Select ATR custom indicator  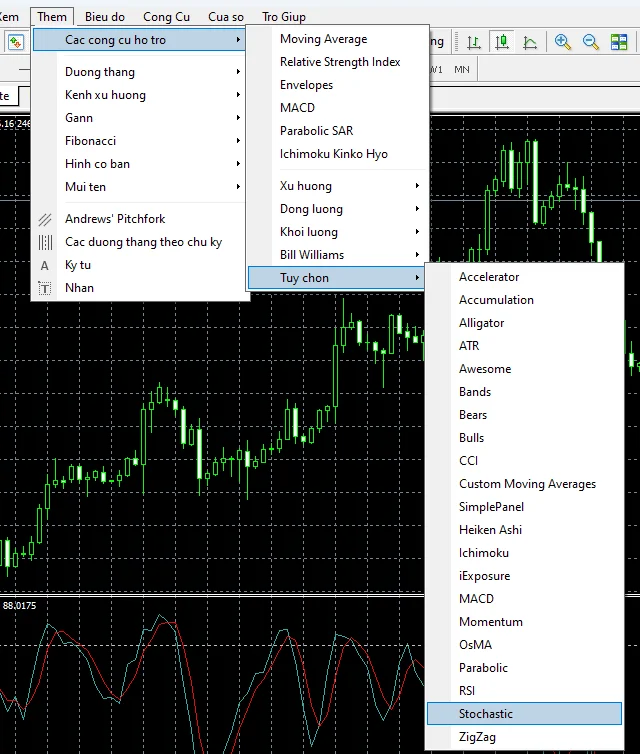(524, 346)
